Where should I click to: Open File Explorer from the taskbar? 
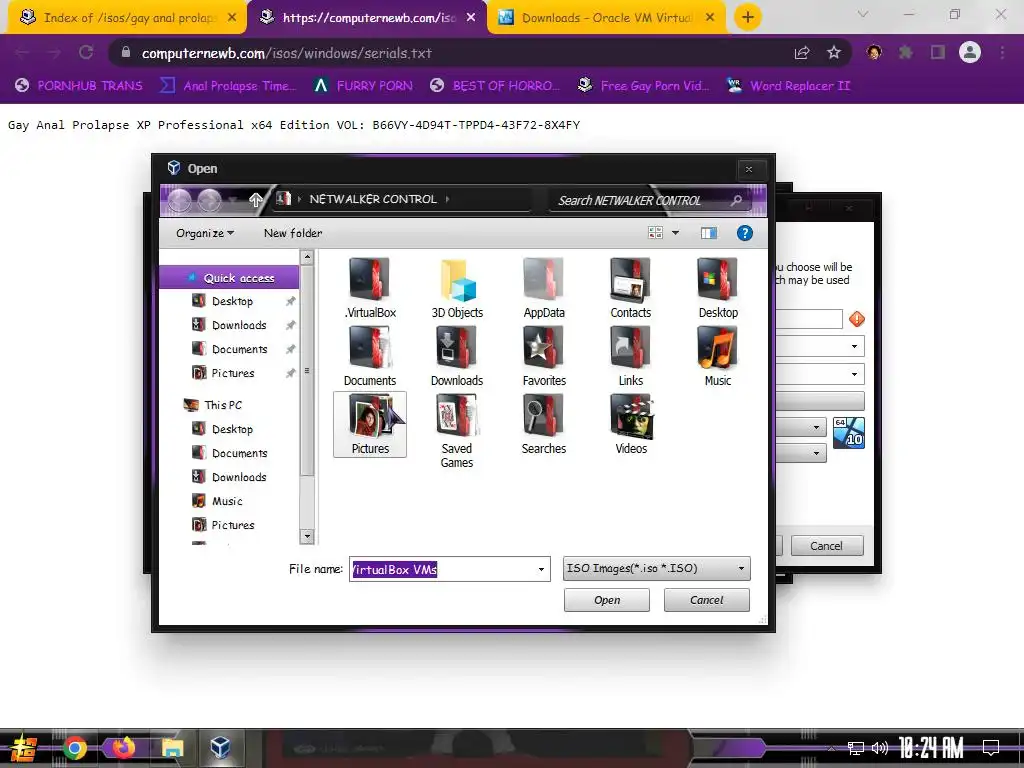click(172, 748)
